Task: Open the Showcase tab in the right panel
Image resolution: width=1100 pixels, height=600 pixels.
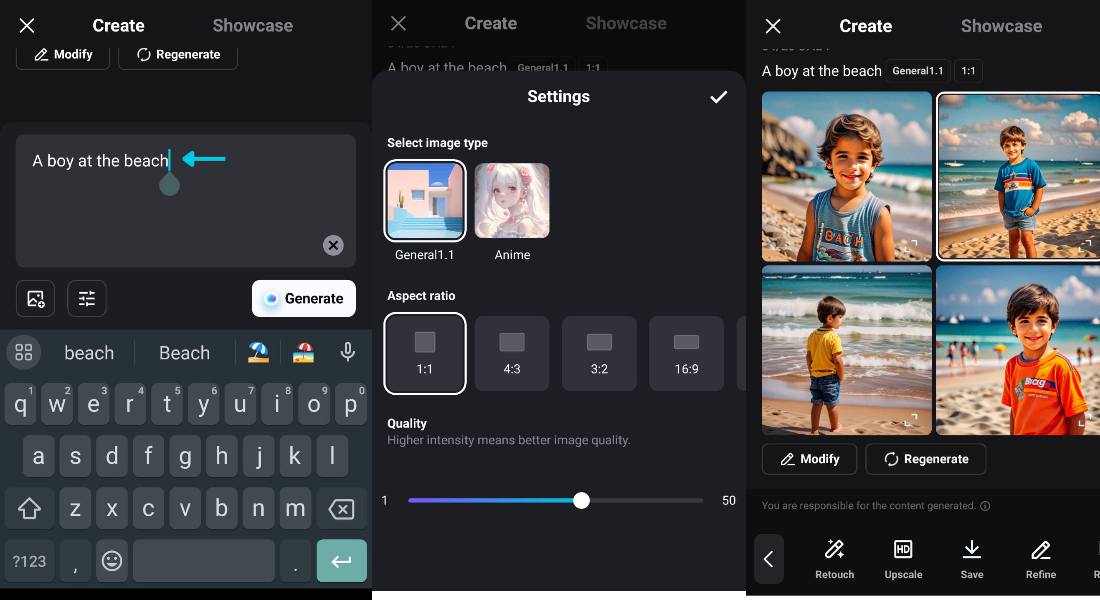Action: (1001, 26)
